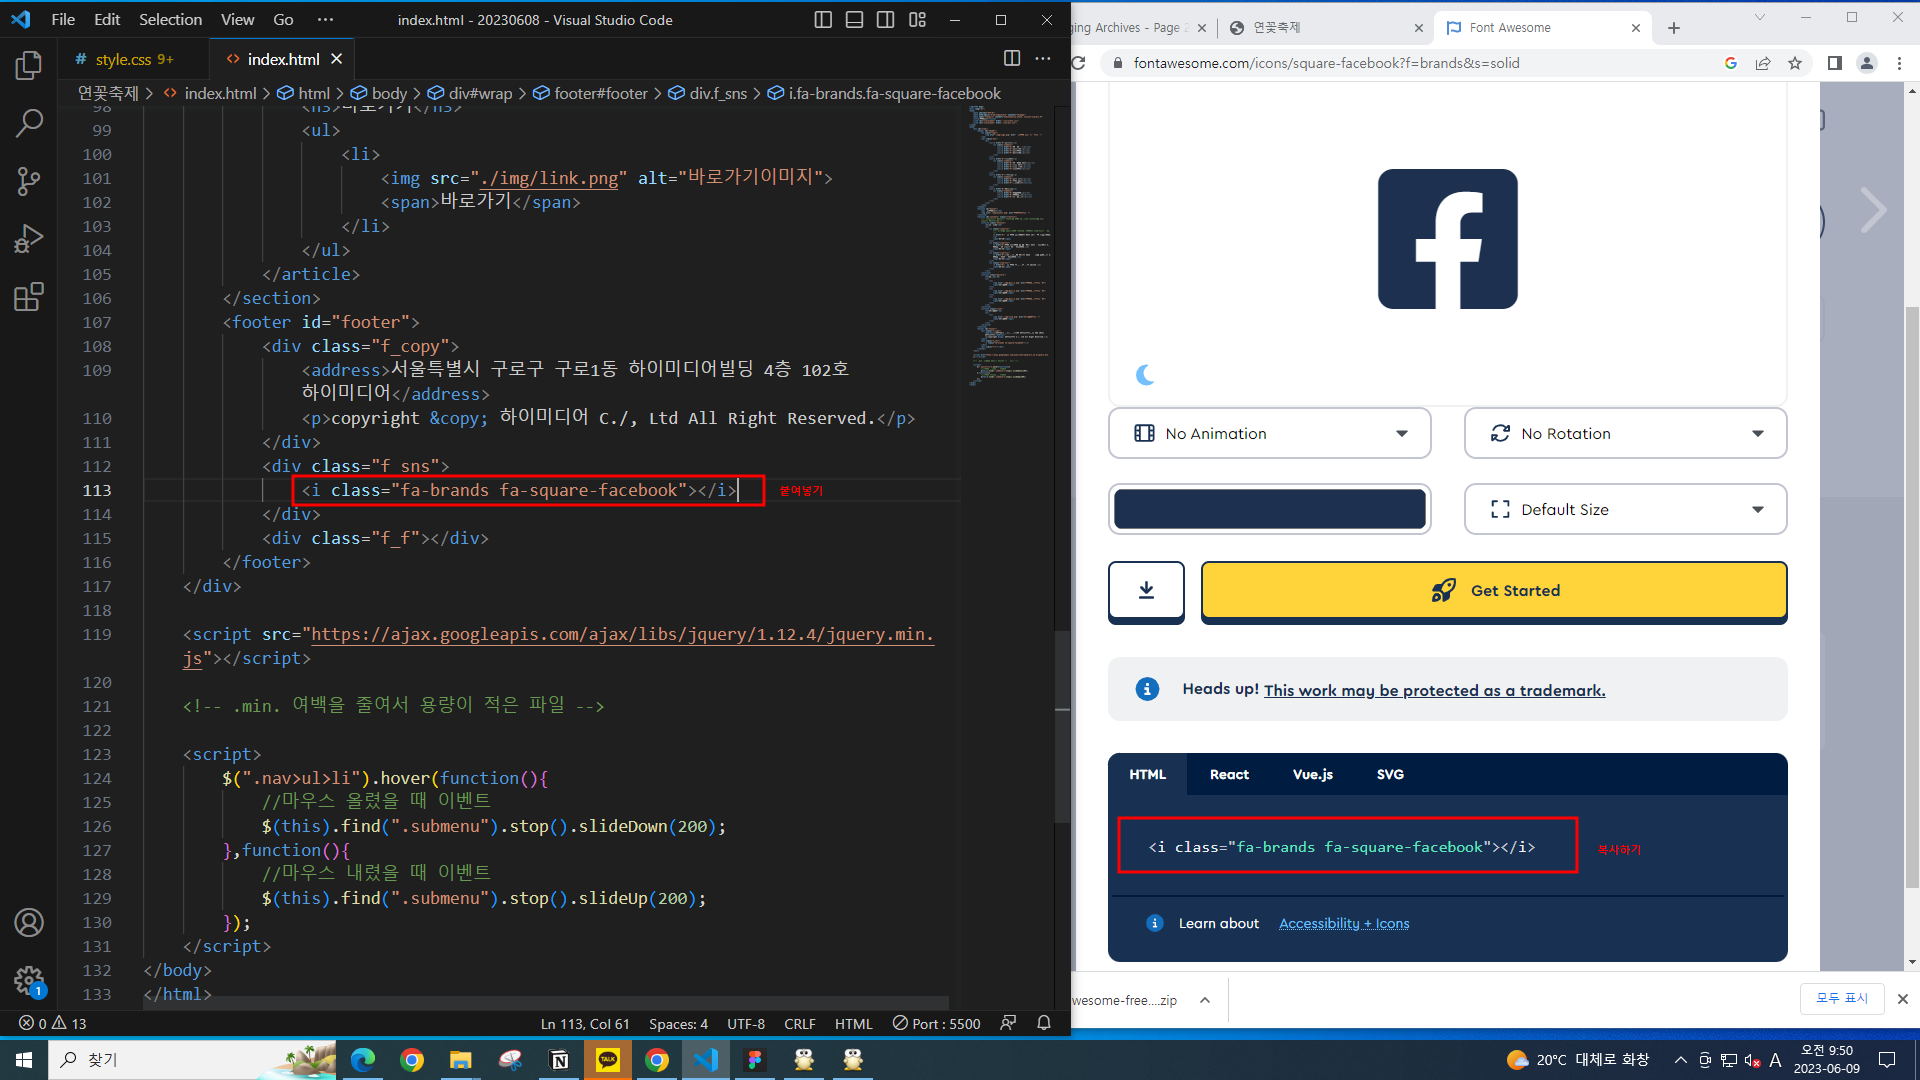1920x1080 pixels.
Task: Select the index.html editor tab
Action: point(283,59)
